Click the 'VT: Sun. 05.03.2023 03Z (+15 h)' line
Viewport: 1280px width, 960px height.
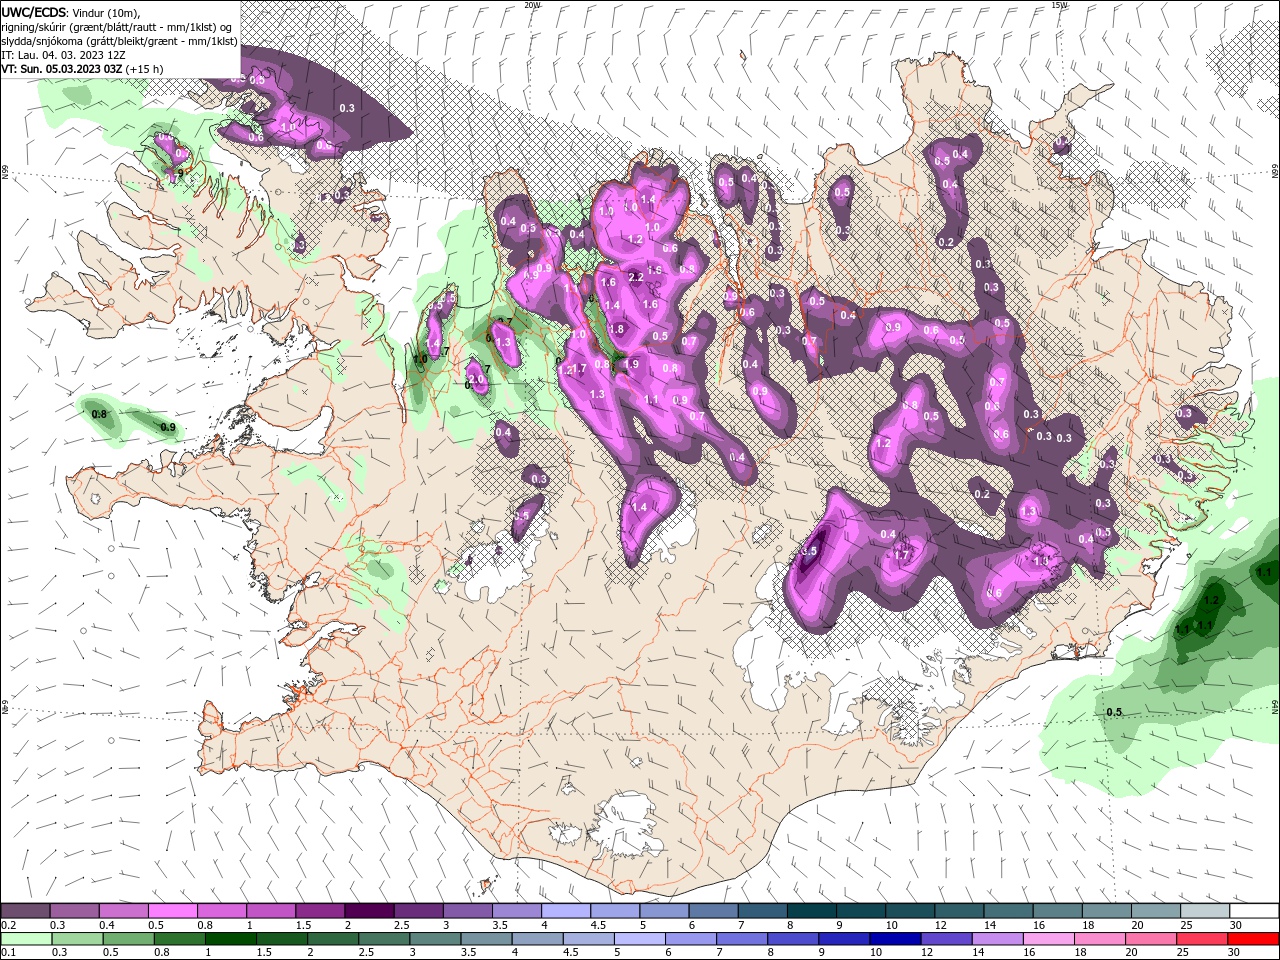tap(82, 69)
